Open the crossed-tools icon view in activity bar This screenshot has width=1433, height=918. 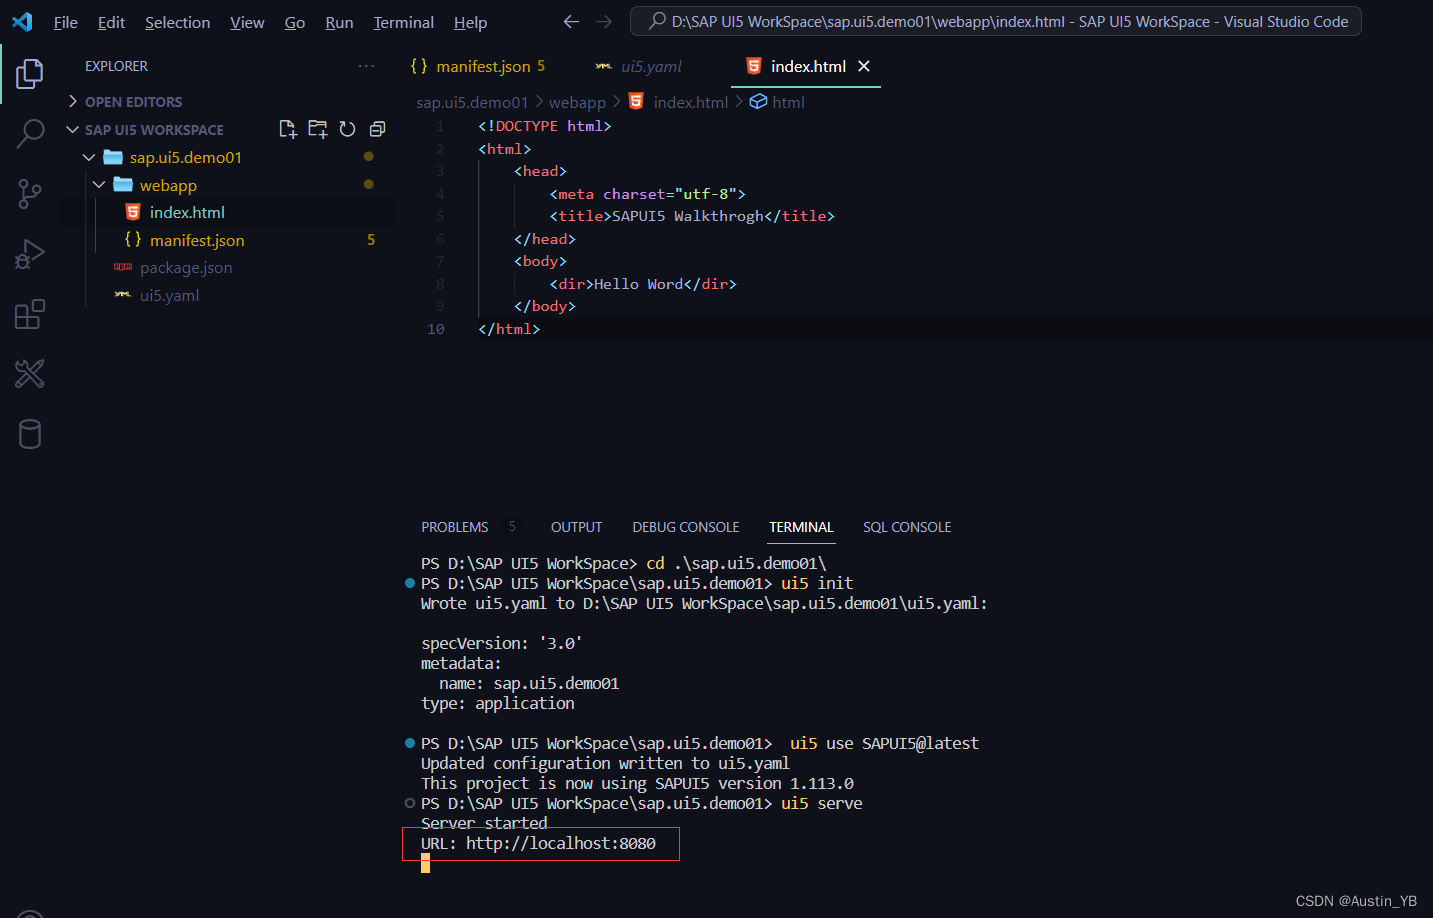[30, 374]
